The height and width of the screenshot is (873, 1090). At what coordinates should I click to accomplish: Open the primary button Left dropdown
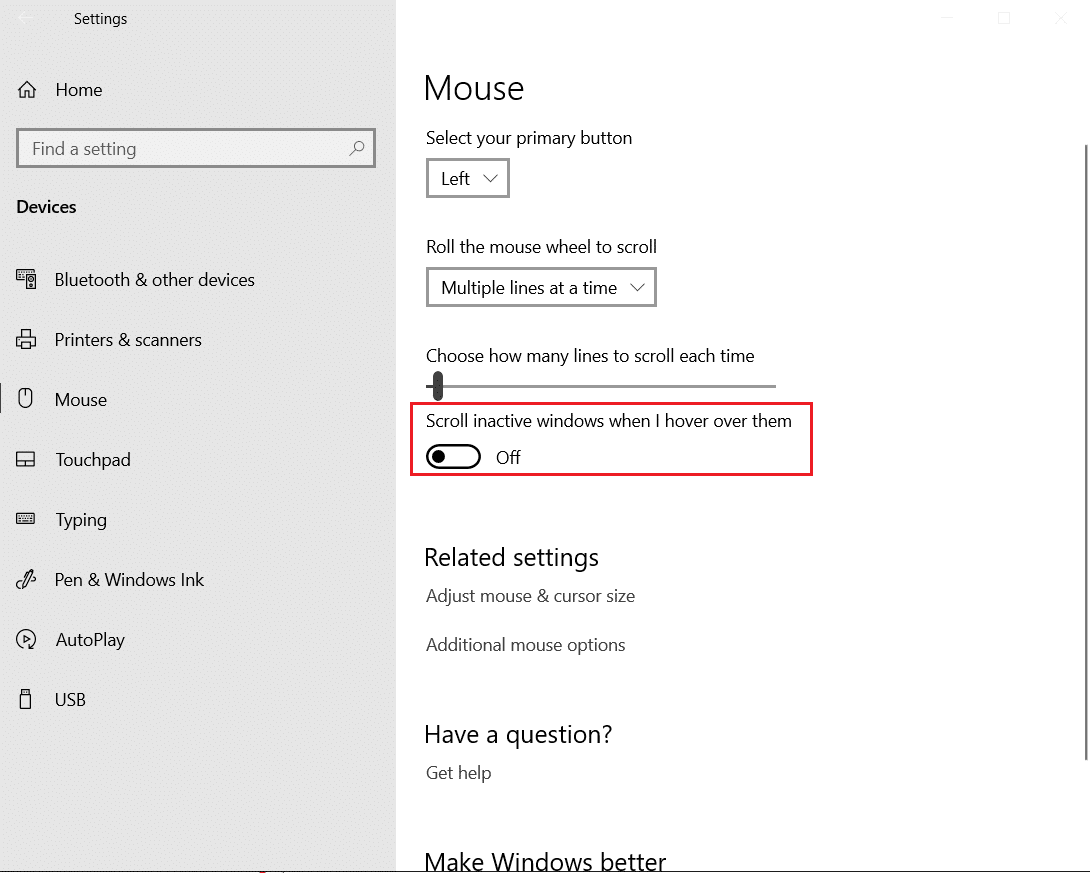coord(468,178)
